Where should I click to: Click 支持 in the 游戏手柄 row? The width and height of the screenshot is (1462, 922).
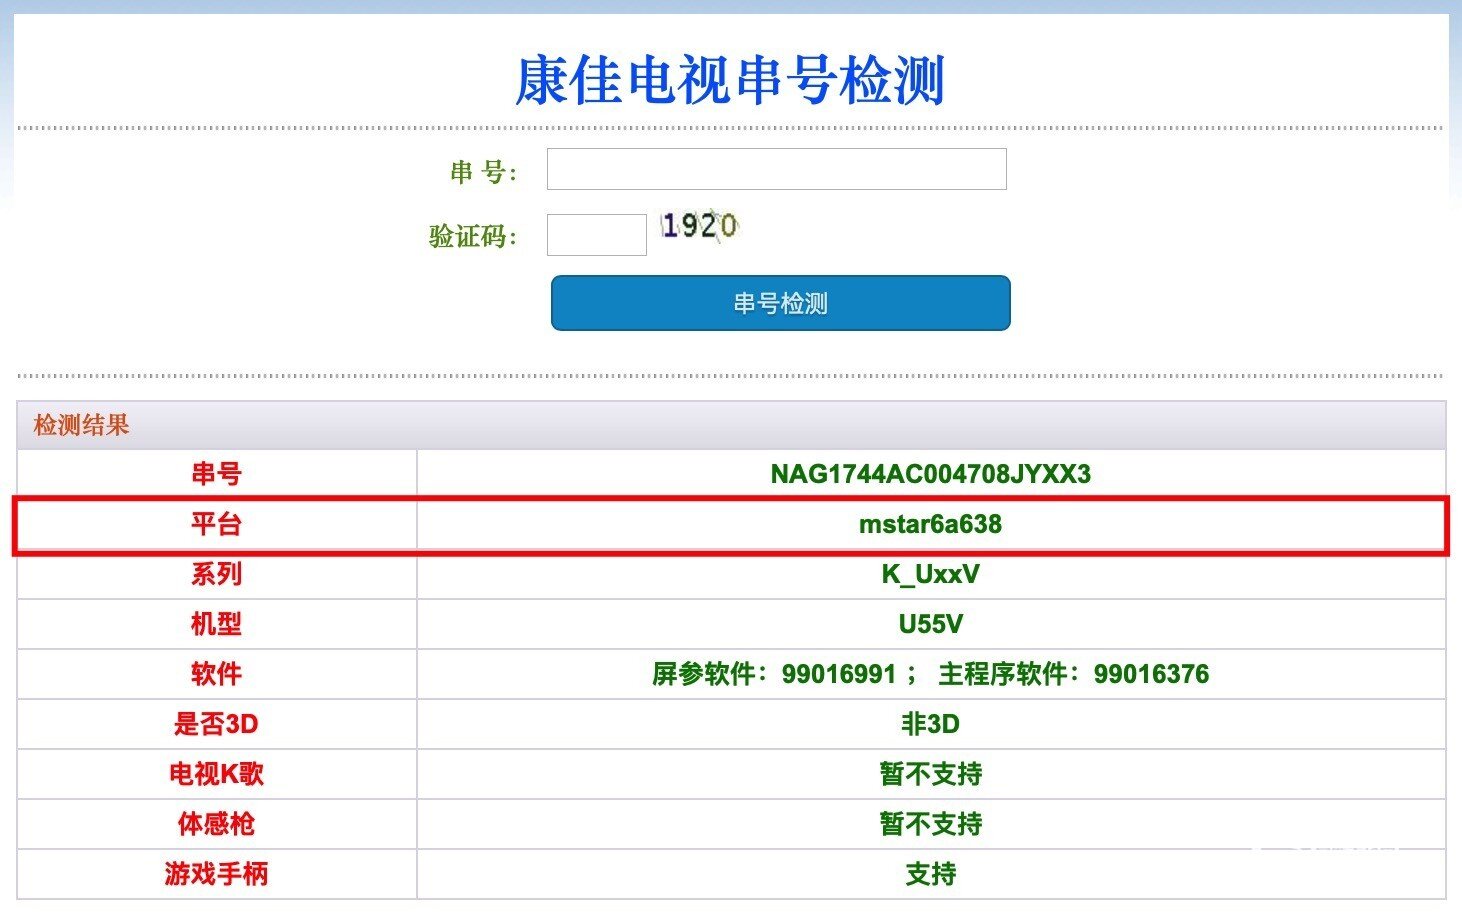(x=931, y=874)
